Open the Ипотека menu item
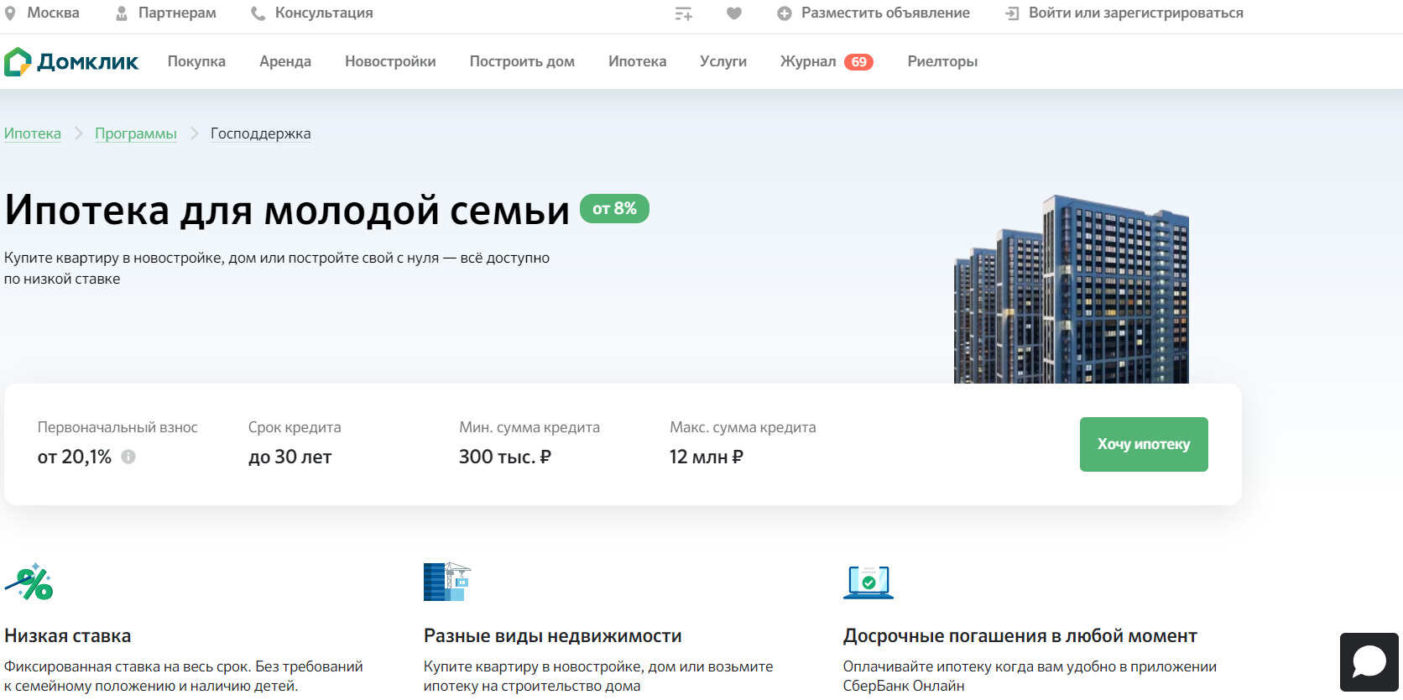1403x700 pixels. 638,61
